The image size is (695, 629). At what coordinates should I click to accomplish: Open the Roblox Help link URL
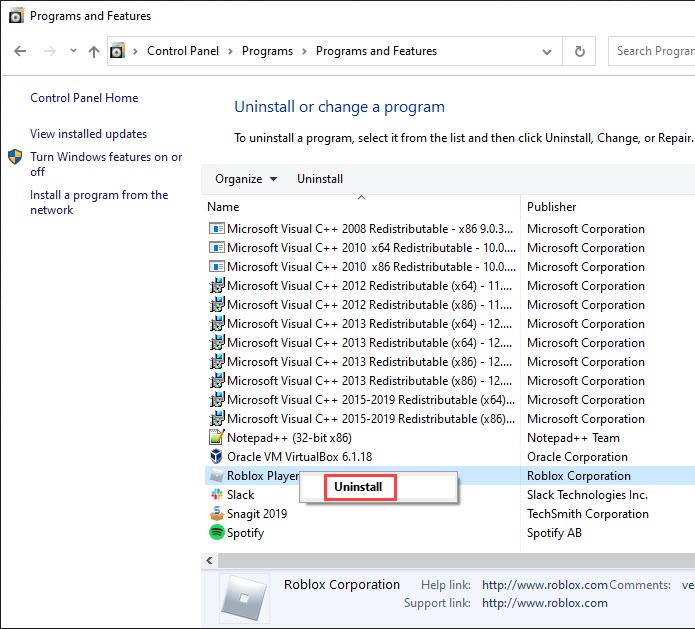pyautogui.click(x=545, y=585)
